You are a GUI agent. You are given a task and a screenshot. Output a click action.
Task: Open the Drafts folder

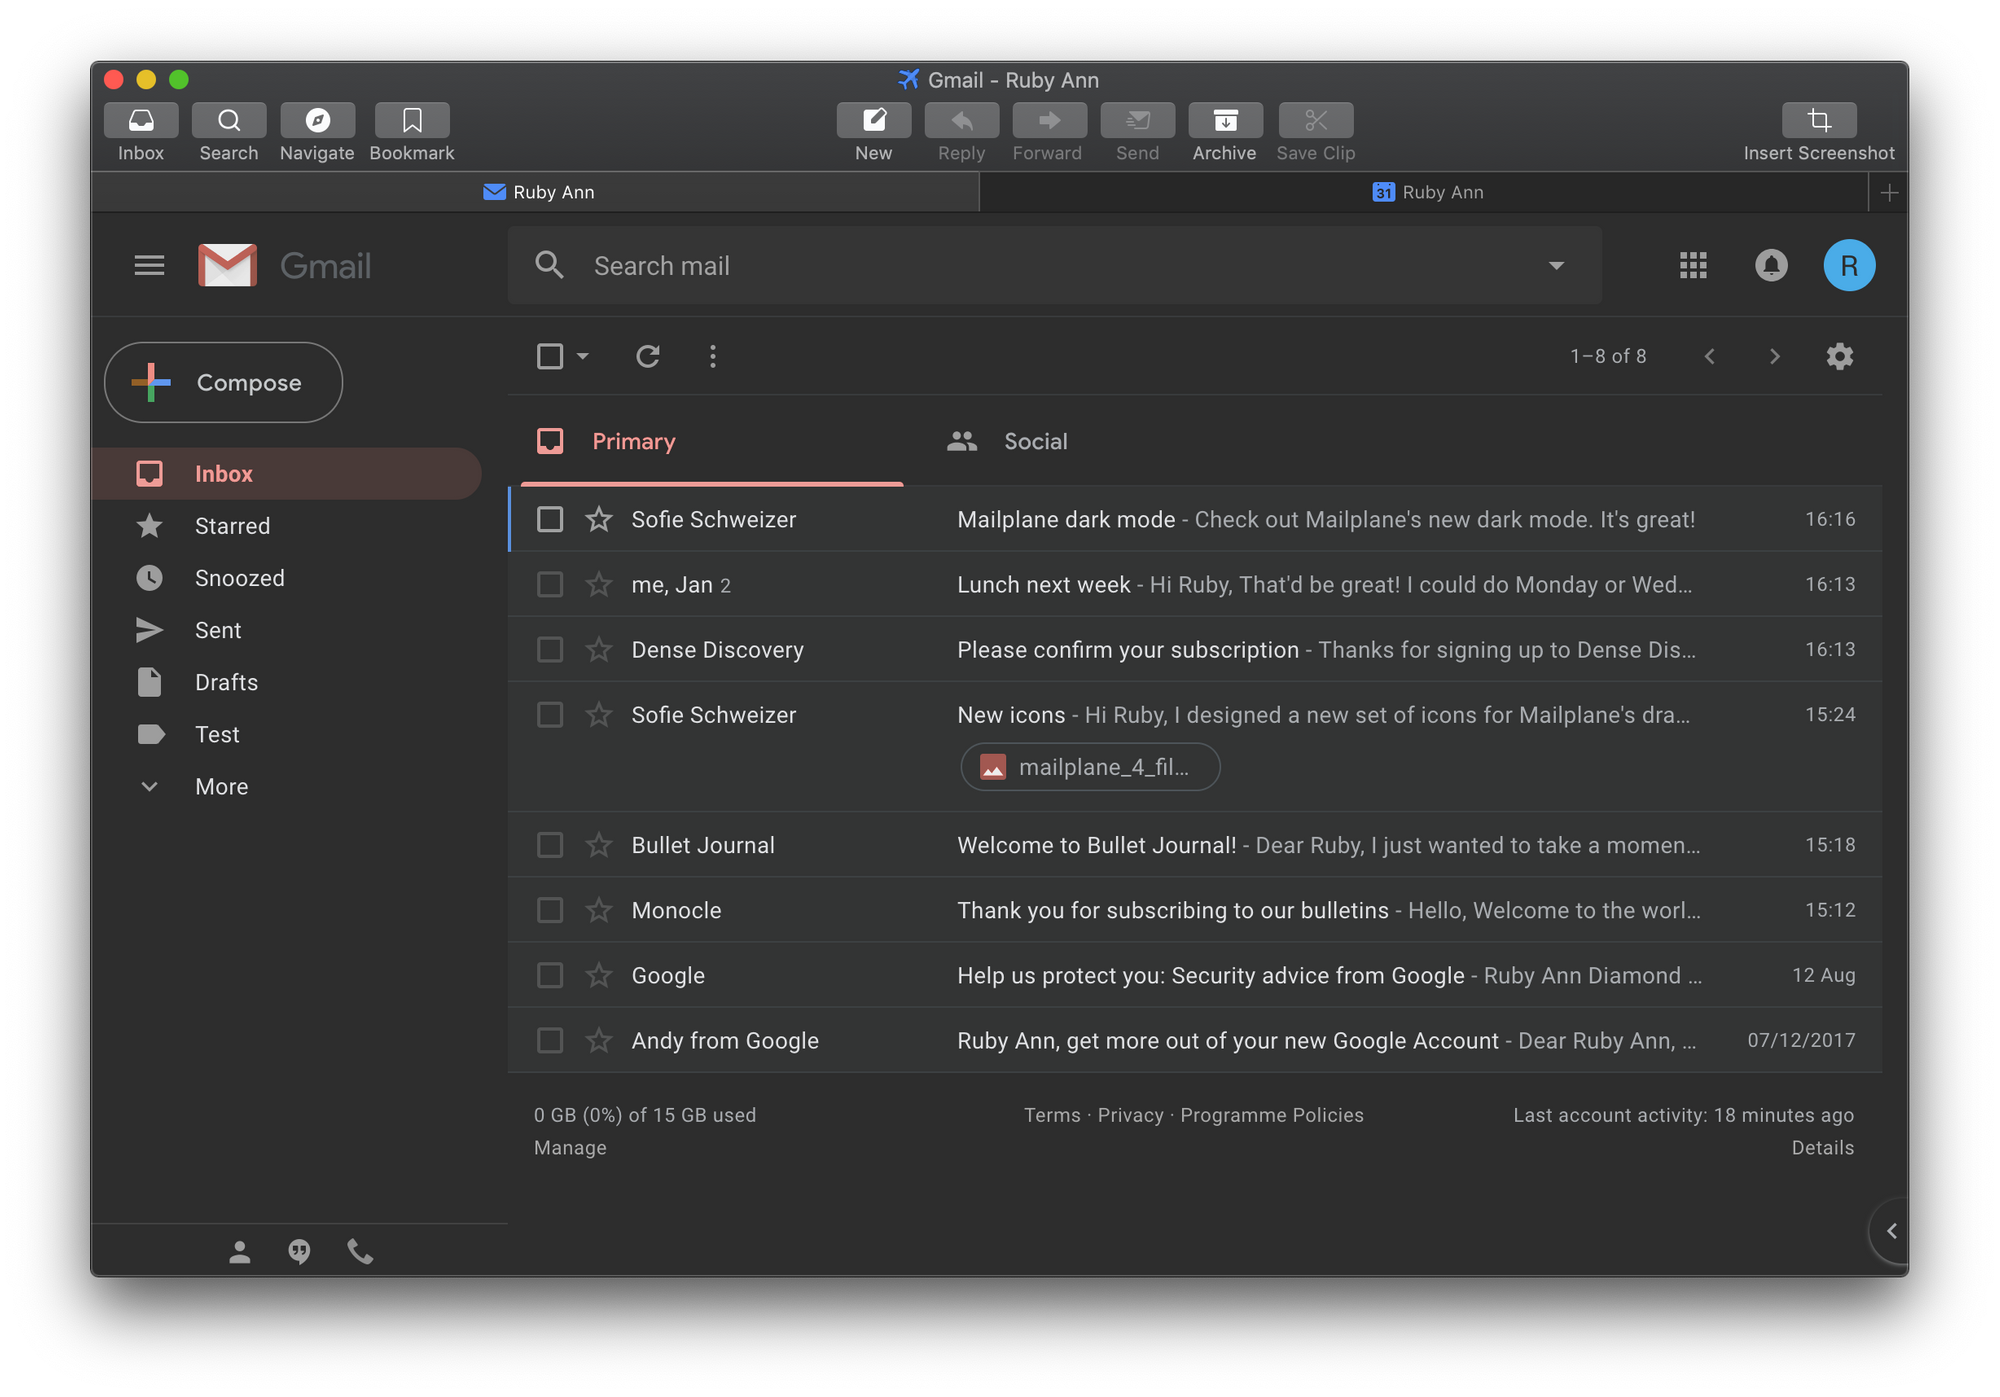click(x=226, y=682)
